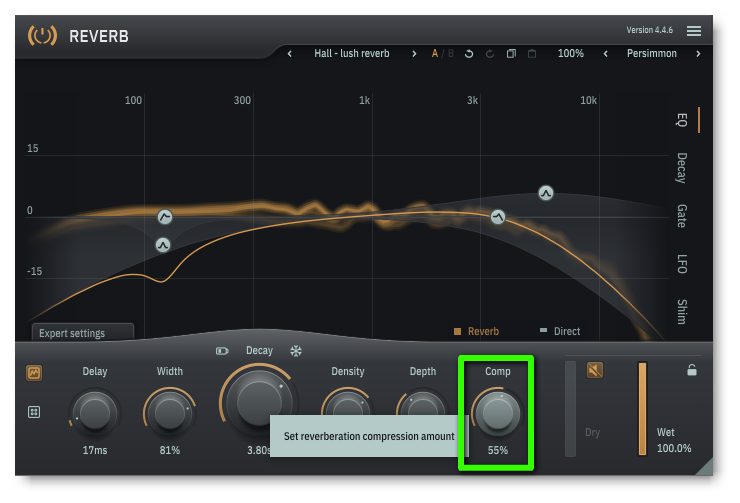The width and height of the screenshot is (740, 503).
Task: Open the 100% scale selector
Action: pyautogui.click(x=571, y=53)
